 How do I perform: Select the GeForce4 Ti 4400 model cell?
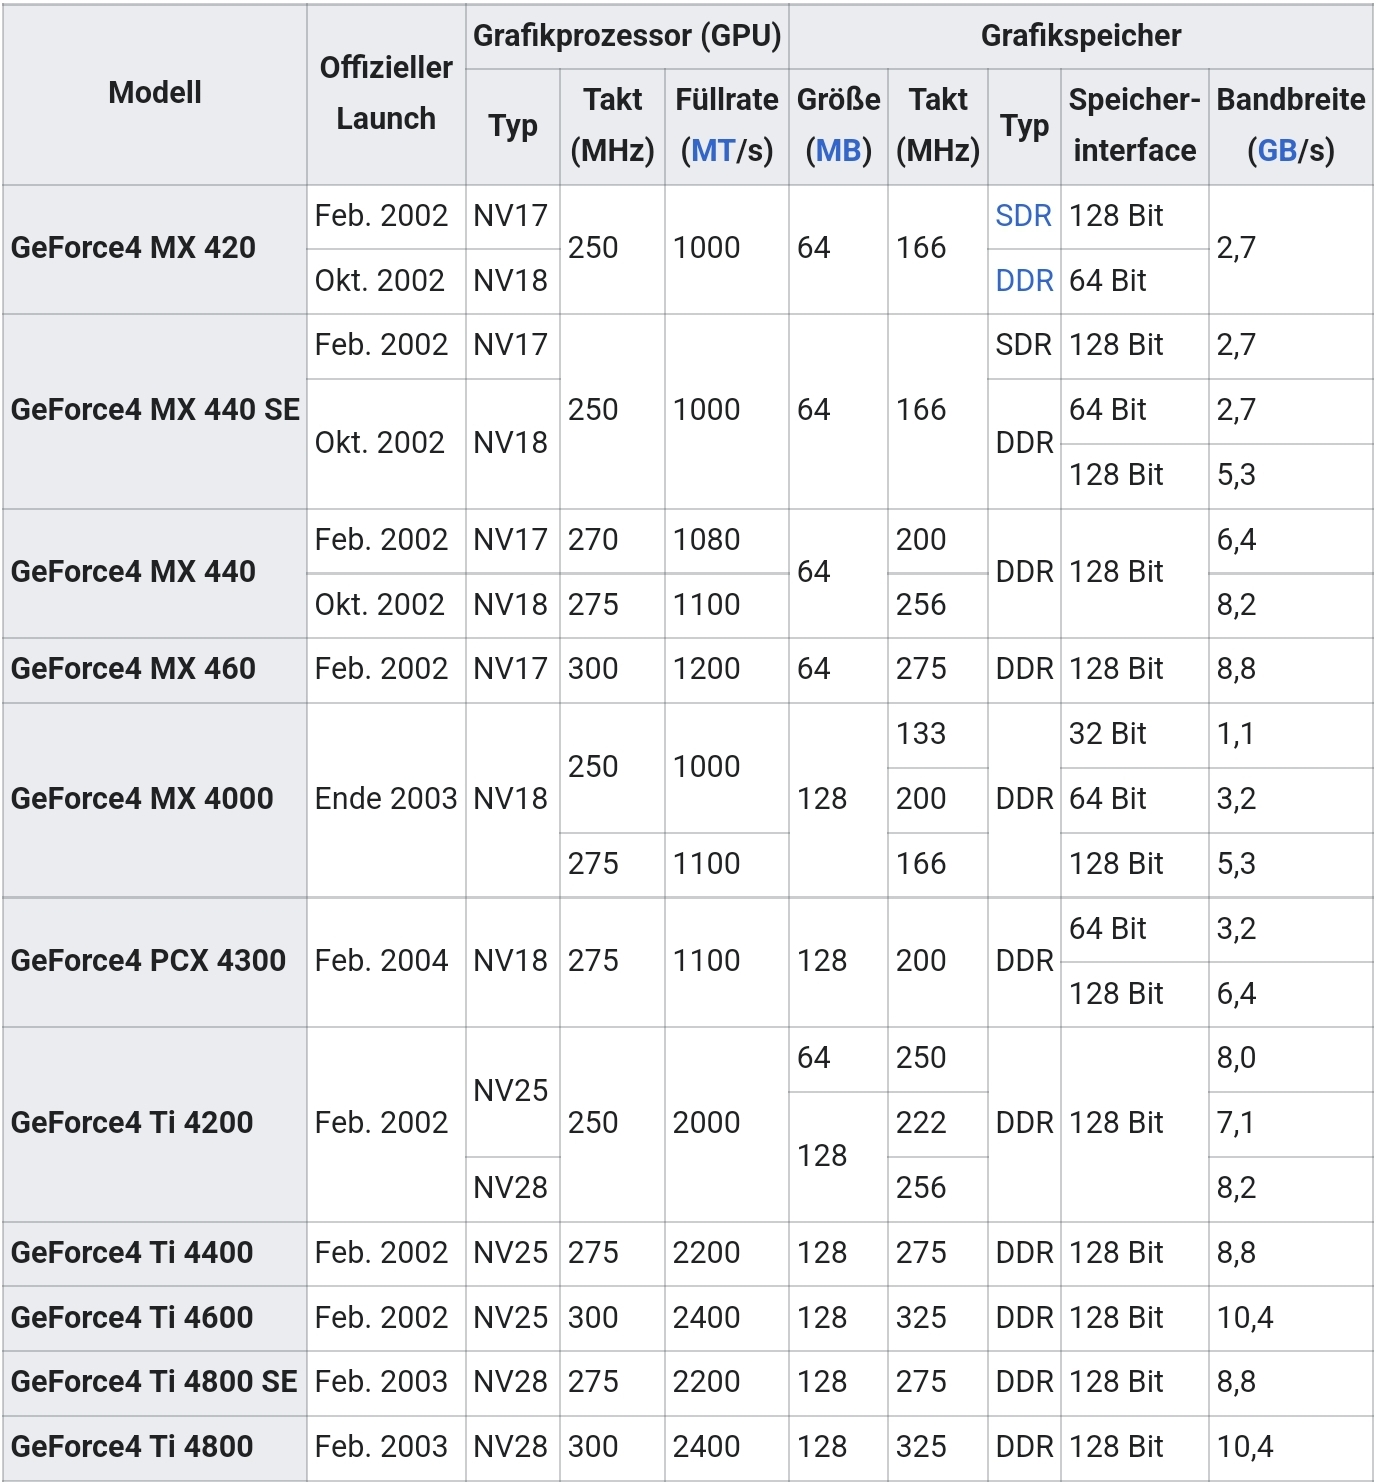pyautogui.click(x=155, y=1253)
